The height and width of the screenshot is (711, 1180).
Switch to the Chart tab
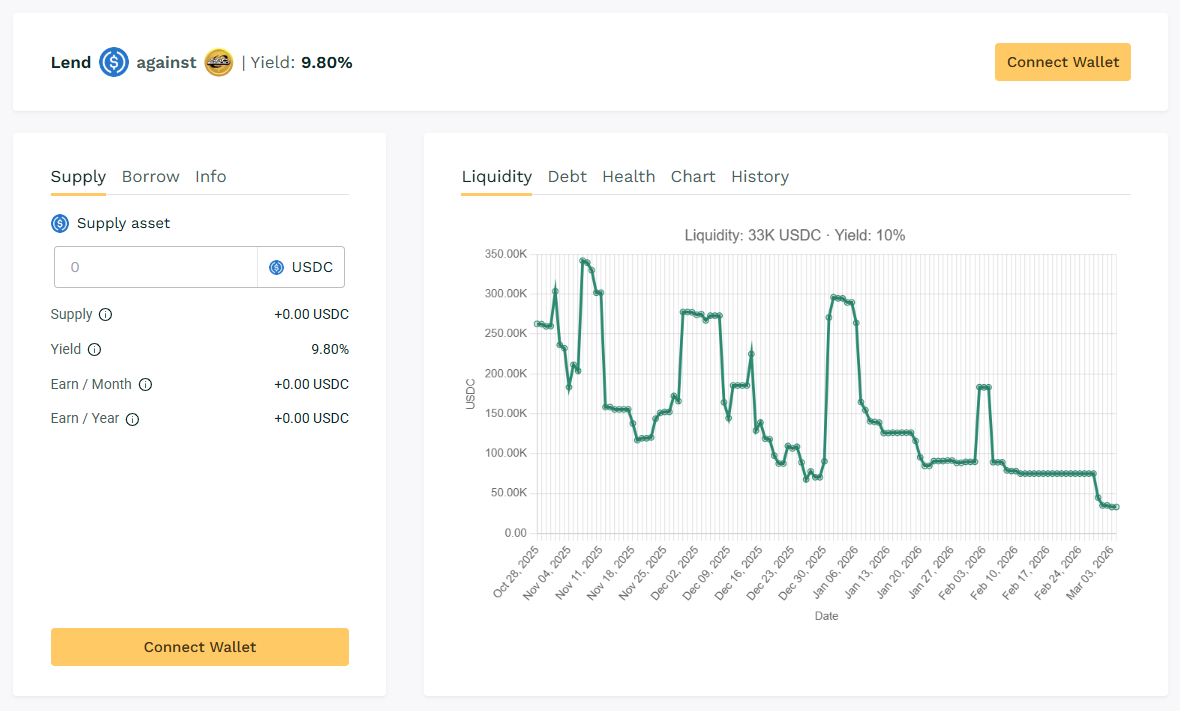coord(693,177)
